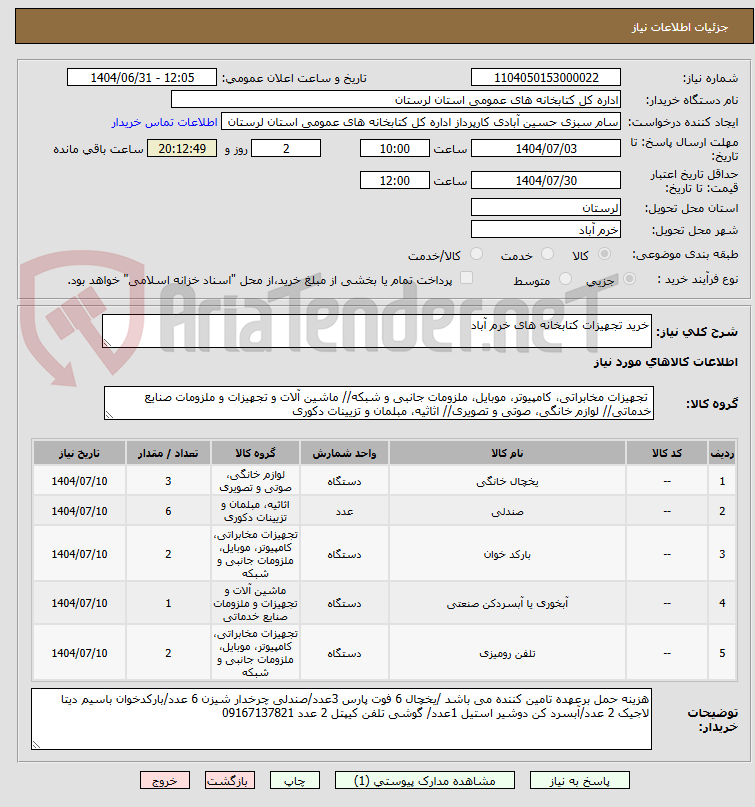Click the deadline hour field 10:00
The width and height of the screenshot is (755, 807).
395,149
